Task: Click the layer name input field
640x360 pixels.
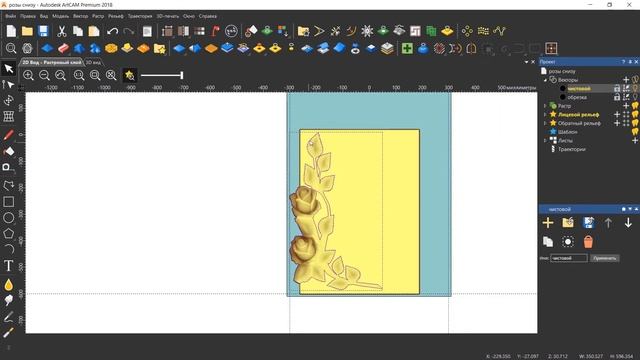Action: [x=569, y=258]
